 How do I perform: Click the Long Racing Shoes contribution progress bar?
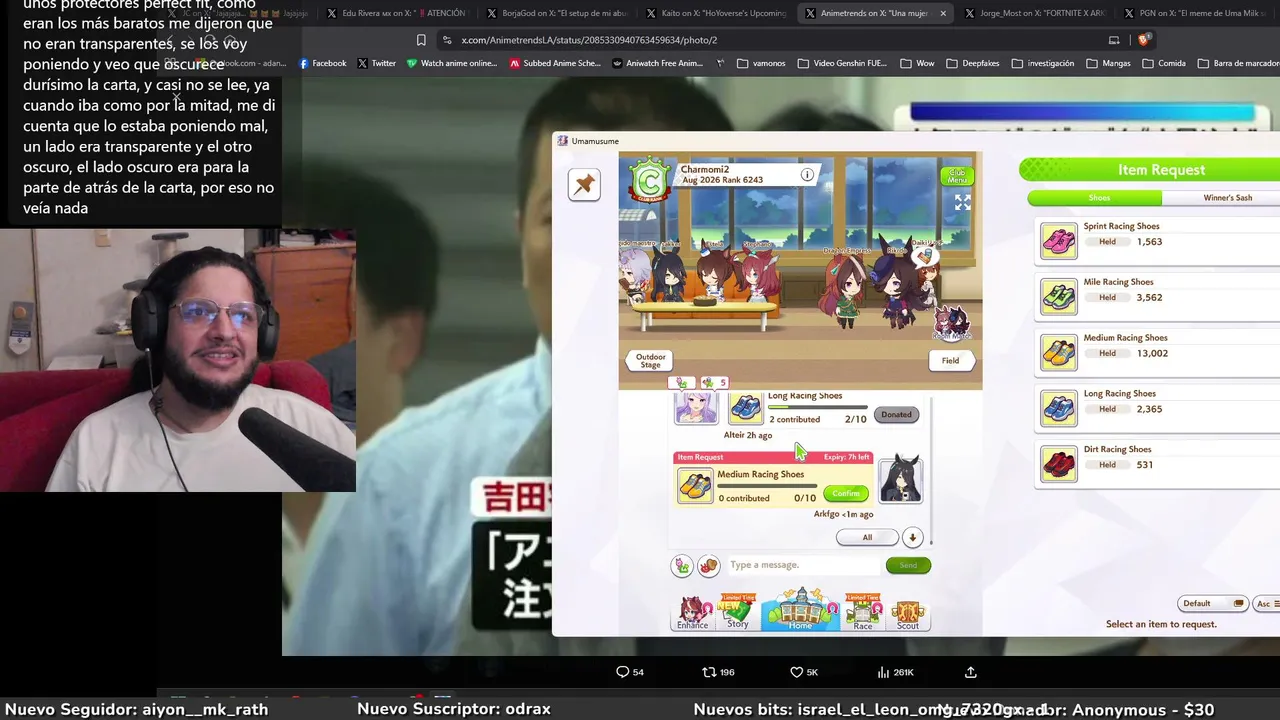(818, 408)
